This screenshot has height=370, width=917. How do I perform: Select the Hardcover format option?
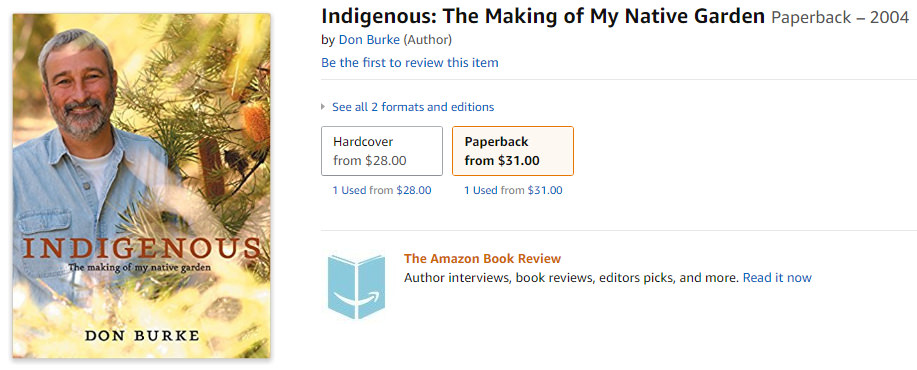[x=382, y=151]
